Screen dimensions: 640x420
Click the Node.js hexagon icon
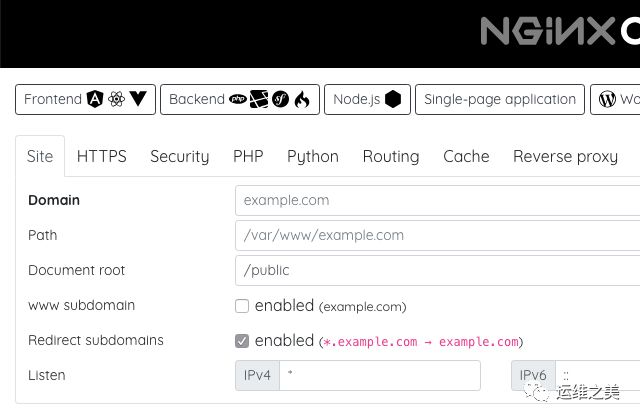393,99
